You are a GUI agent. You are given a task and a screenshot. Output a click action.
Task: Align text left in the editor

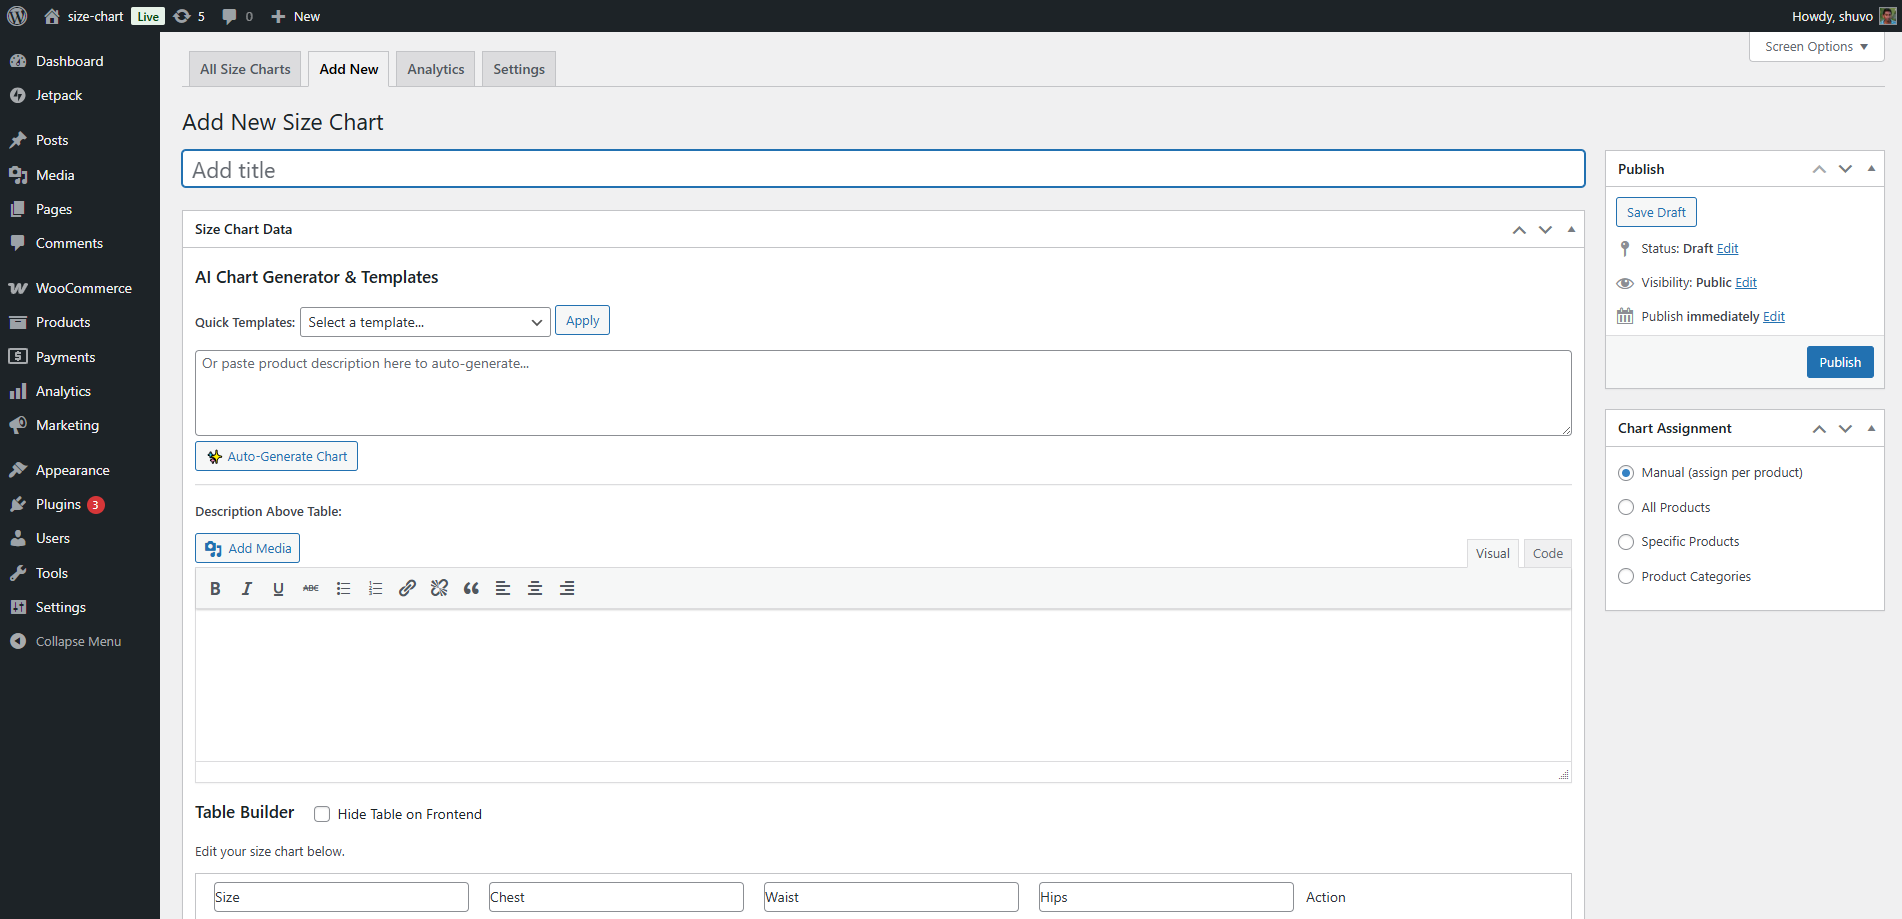[x=503, y=588]
